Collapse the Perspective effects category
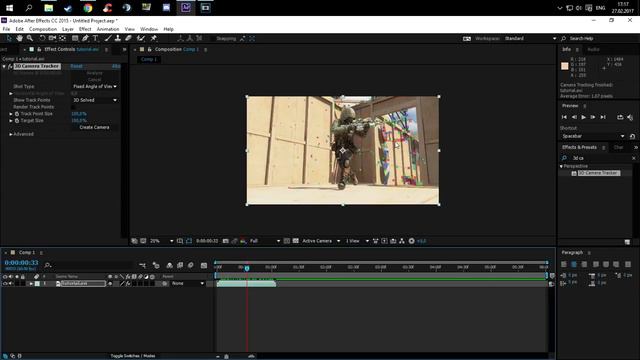This screenshot has width=640, height=360. [x=561, y=167]
